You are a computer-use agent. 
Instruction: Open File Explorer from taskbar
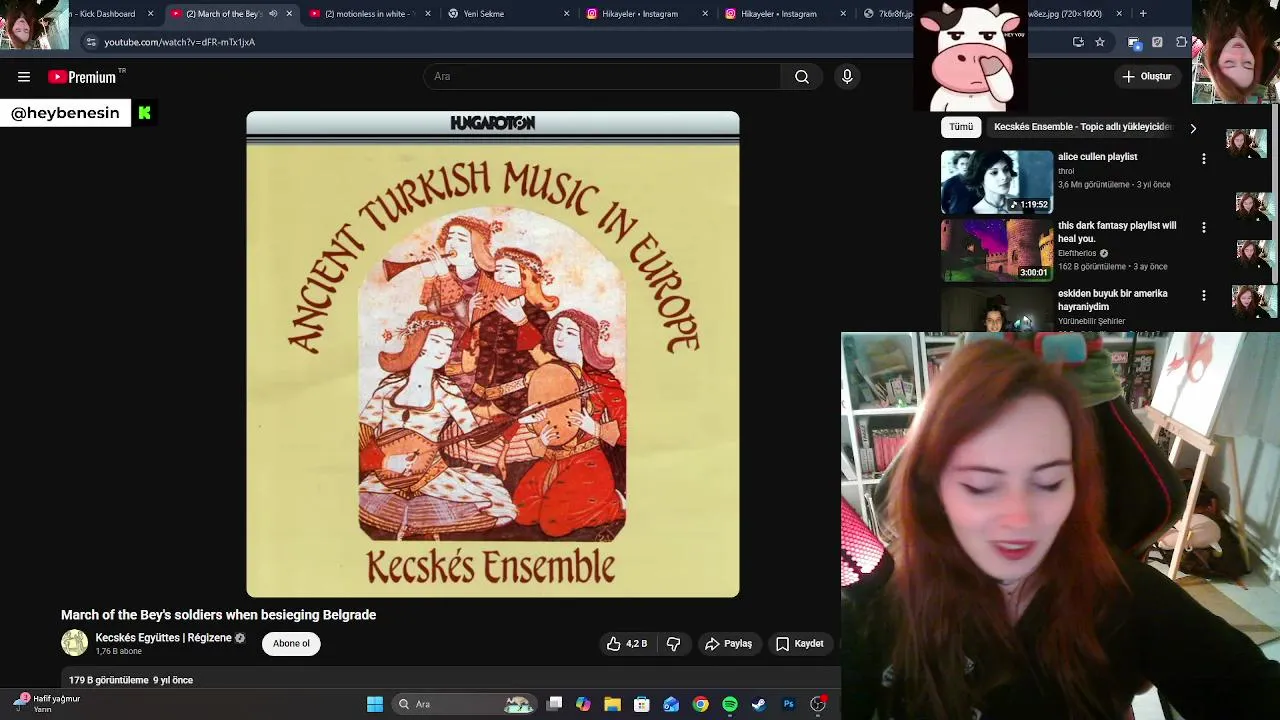click(x=612, y=705)
